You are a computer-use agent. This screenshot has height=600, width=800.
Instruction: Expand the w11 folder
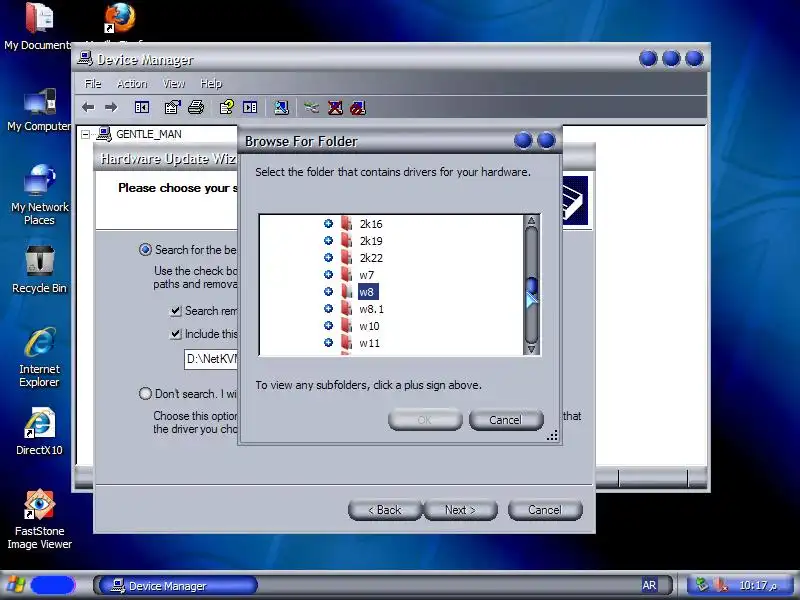[328, 342]
